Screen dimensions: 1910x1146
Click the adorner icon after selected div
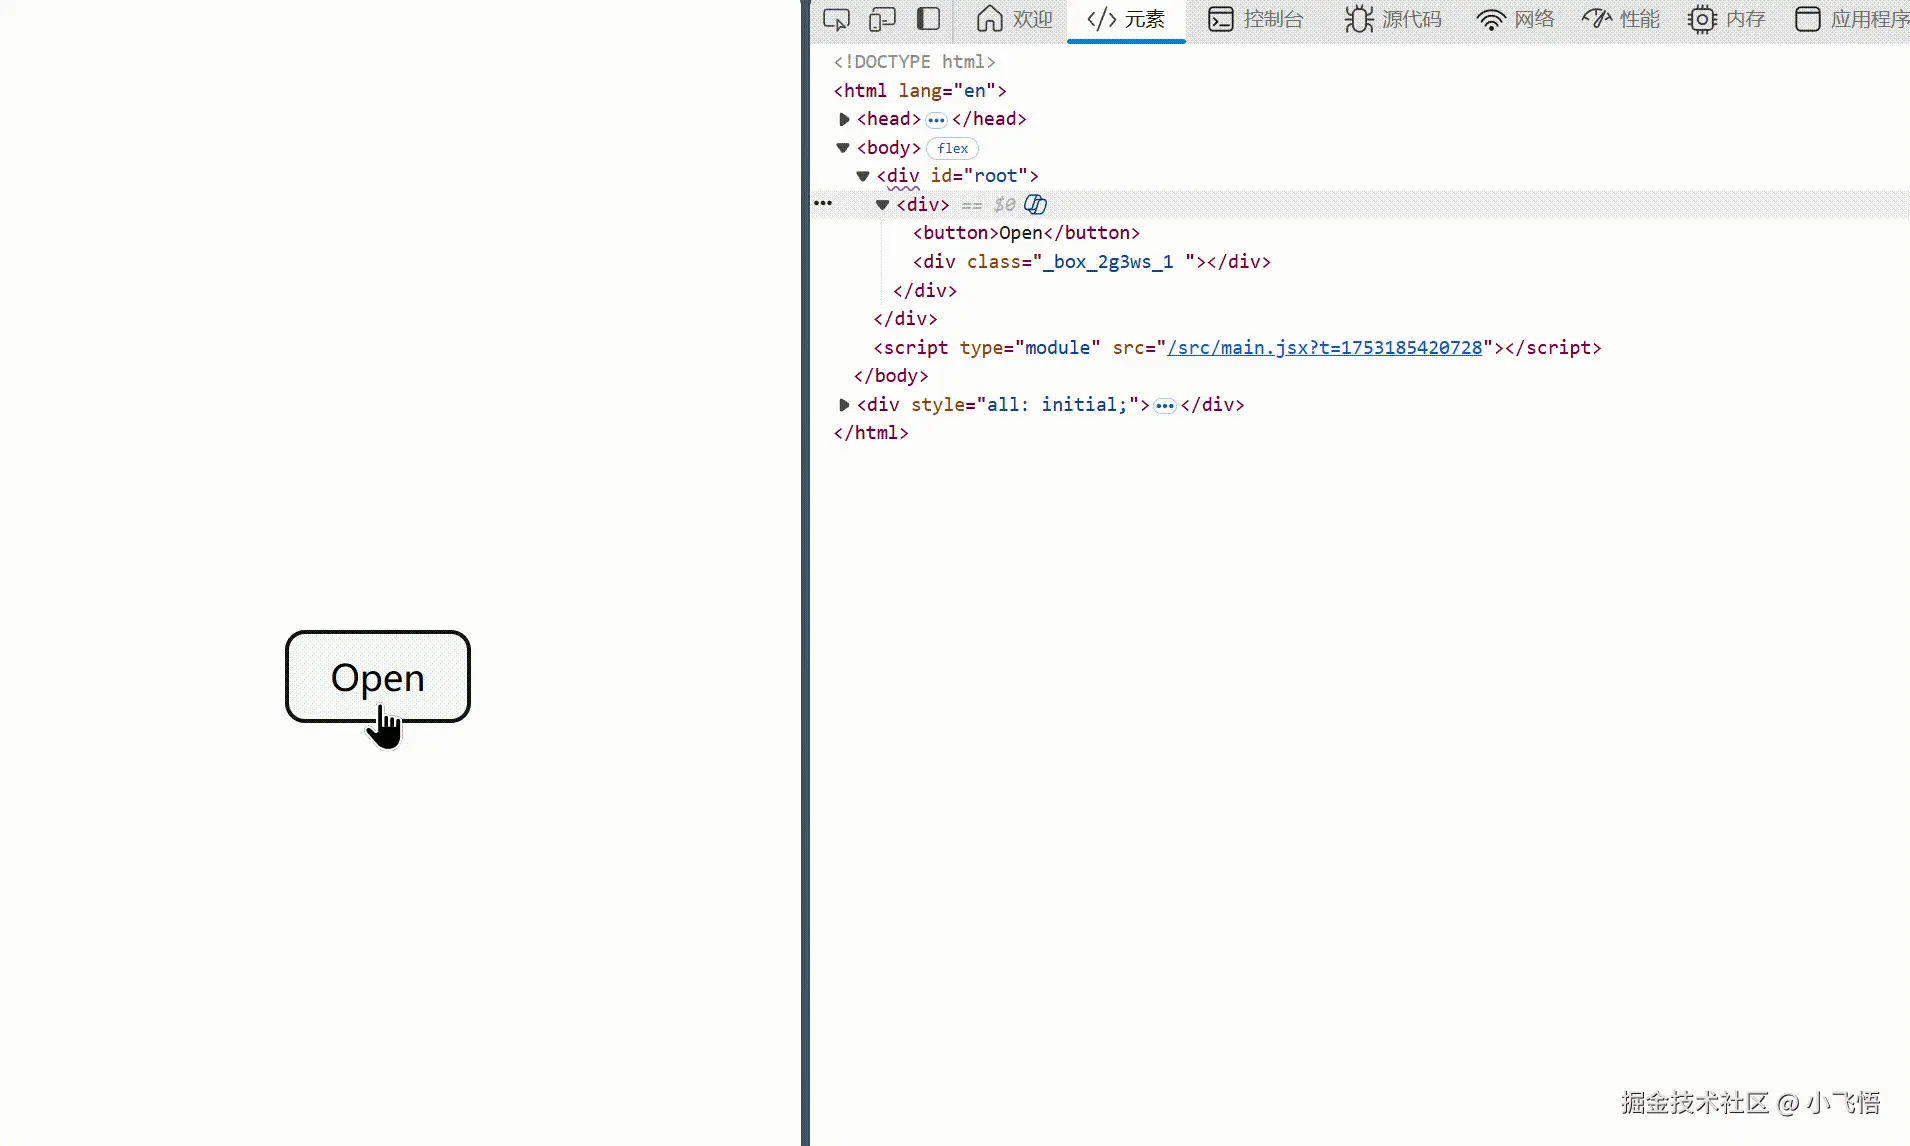[x=1035, y=204]
